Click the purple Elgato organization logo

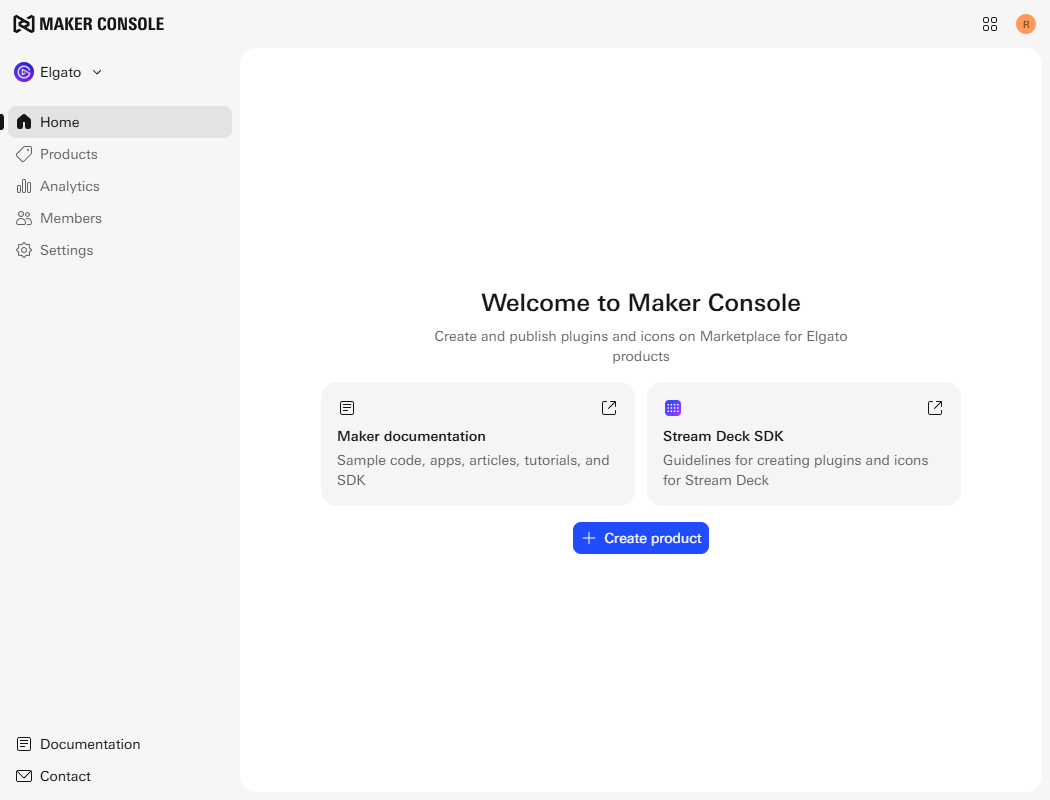(24, 72)
